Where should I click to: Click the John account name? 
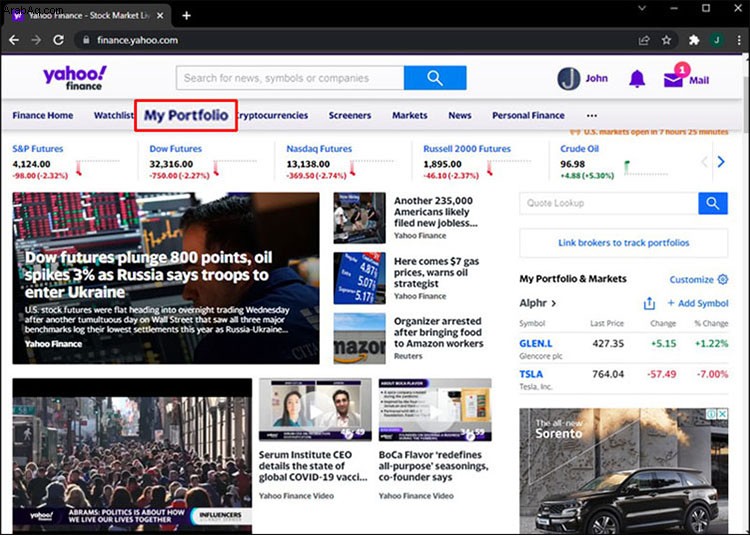click(596, 78)
